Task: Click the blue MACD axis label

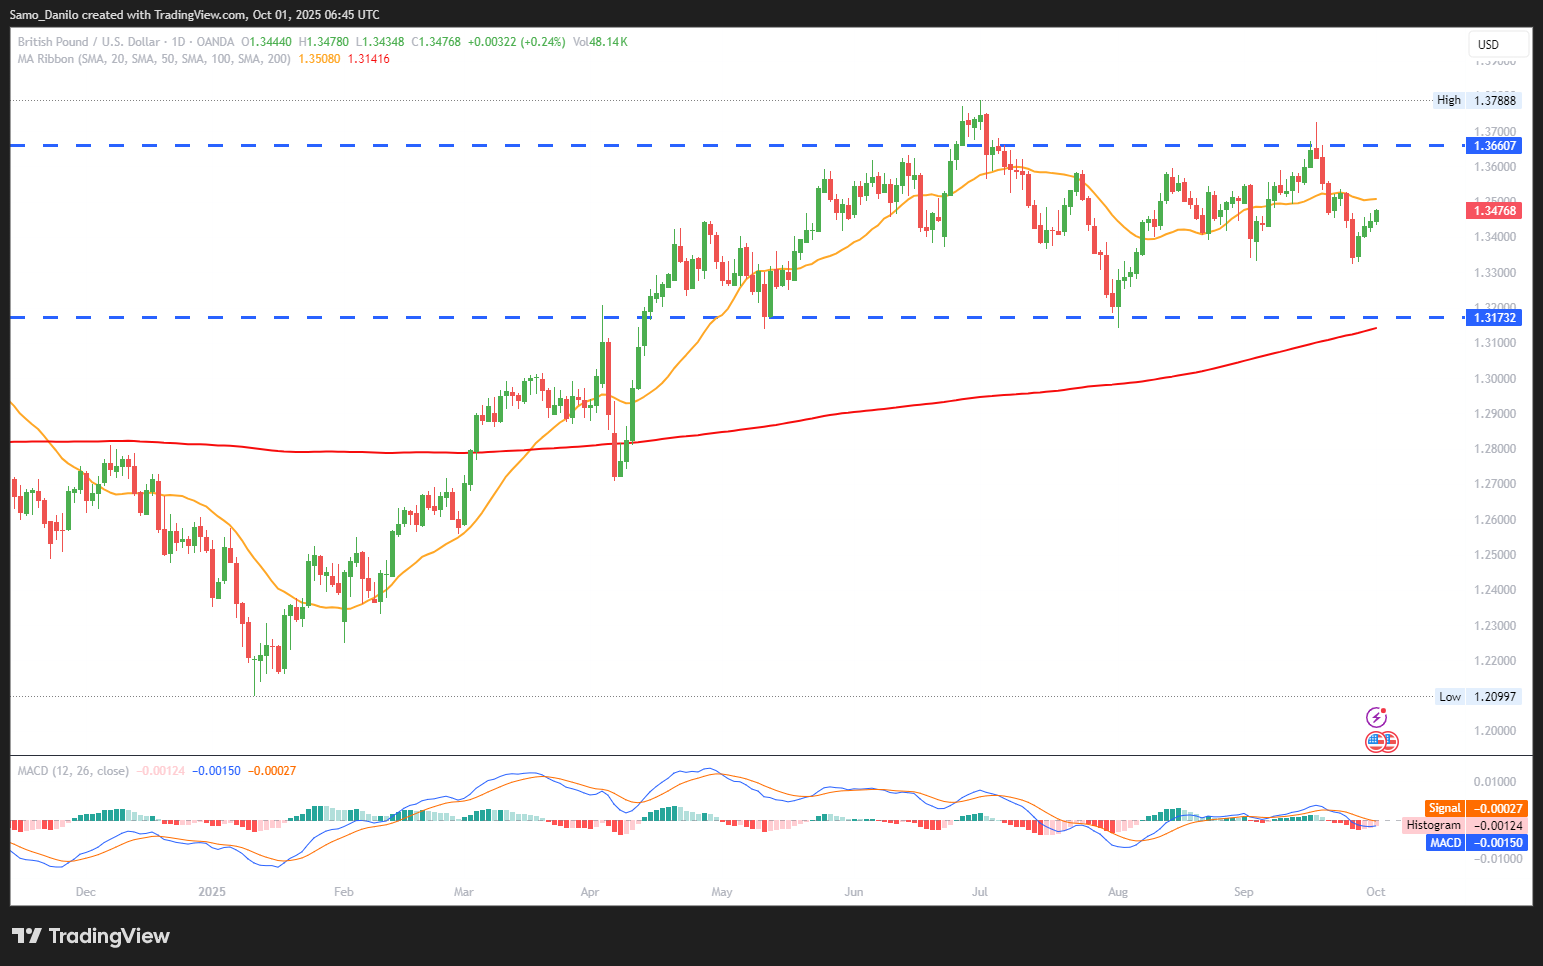Action: [1445, 842]
